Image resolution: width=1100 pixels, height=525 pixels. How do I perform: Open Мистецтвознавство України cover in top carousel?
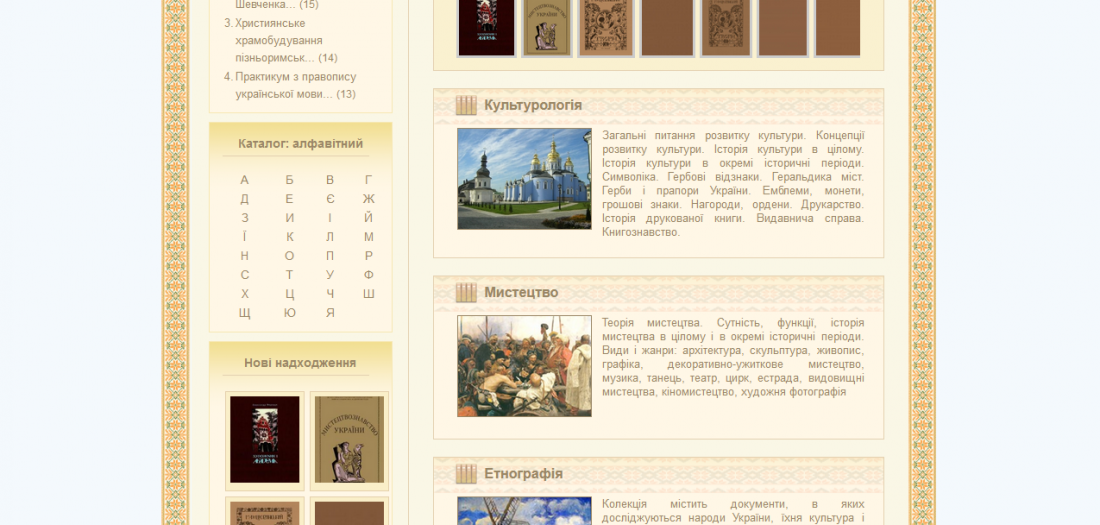point(546,27)
